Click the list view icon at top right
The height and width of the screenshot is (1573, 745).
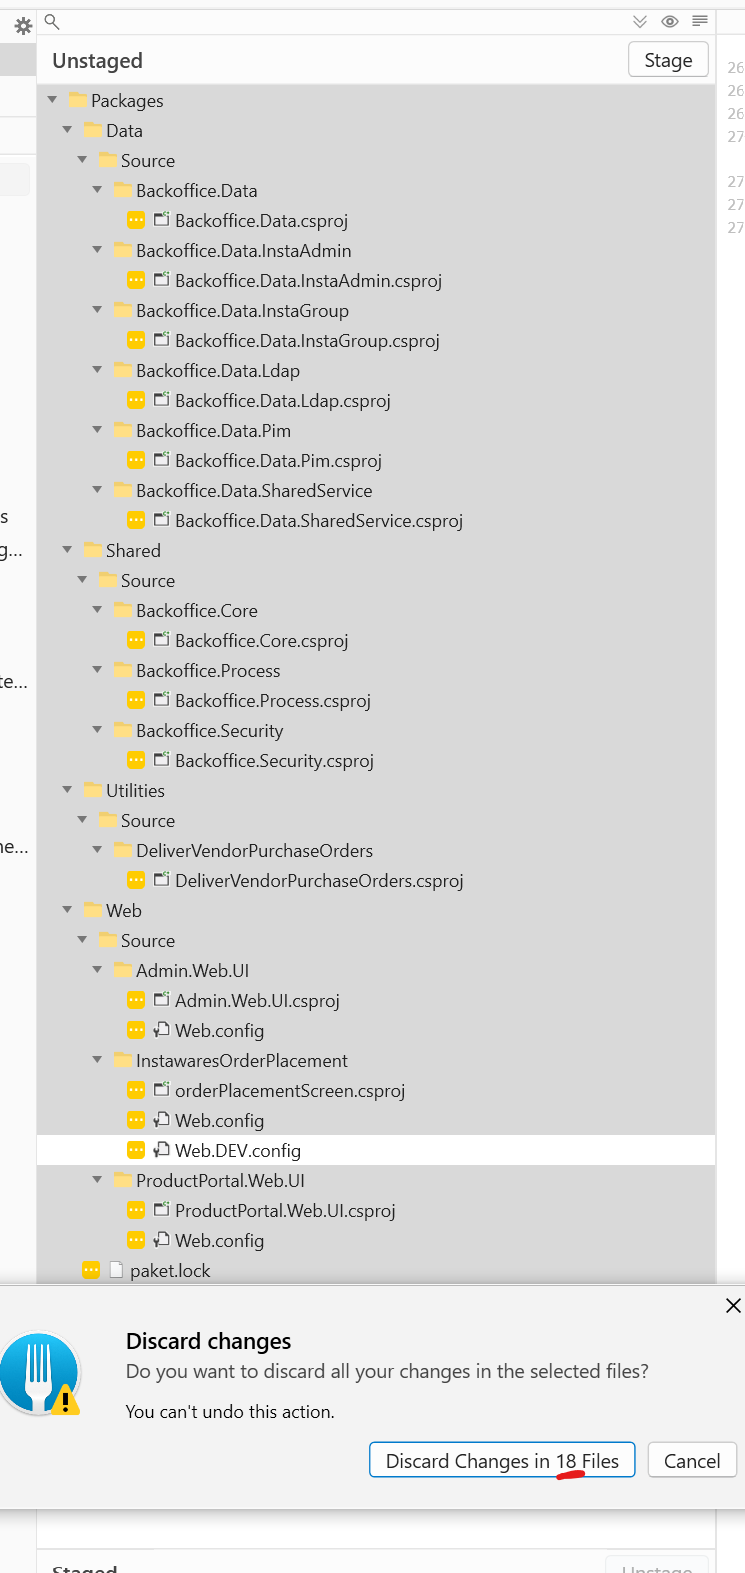699,21
